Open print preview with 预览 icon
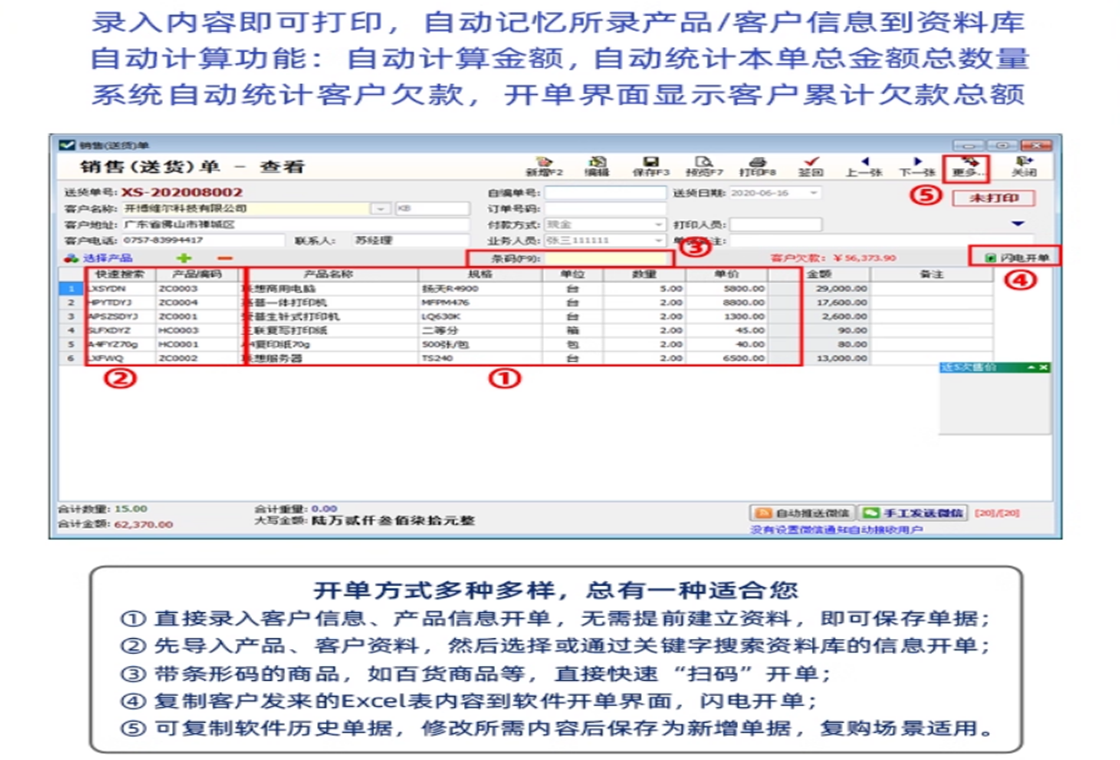The height and width of the screenshot is (760, 1120). (x=703, y=165)
